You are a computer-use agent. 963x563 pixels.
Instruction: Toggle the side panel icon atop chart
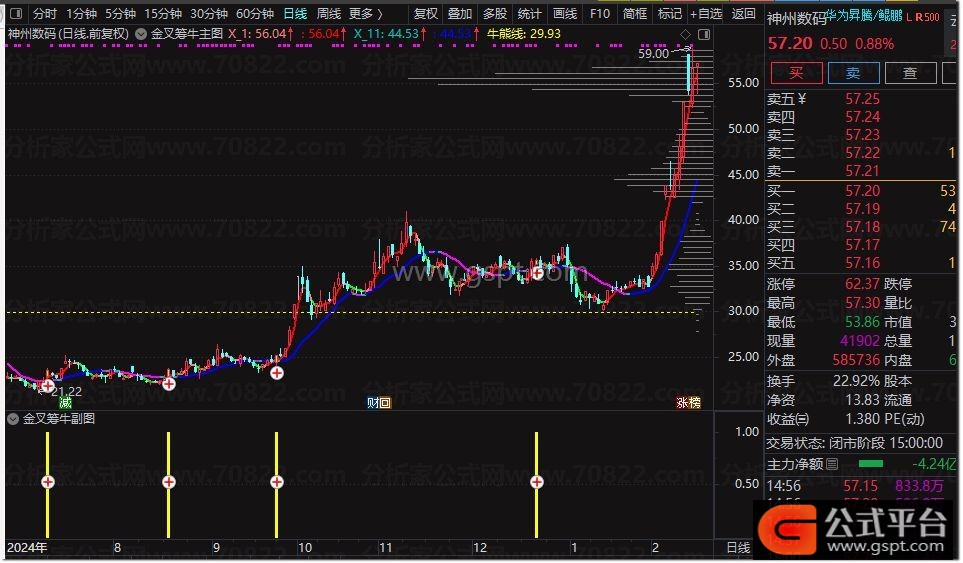coord(704,34)
